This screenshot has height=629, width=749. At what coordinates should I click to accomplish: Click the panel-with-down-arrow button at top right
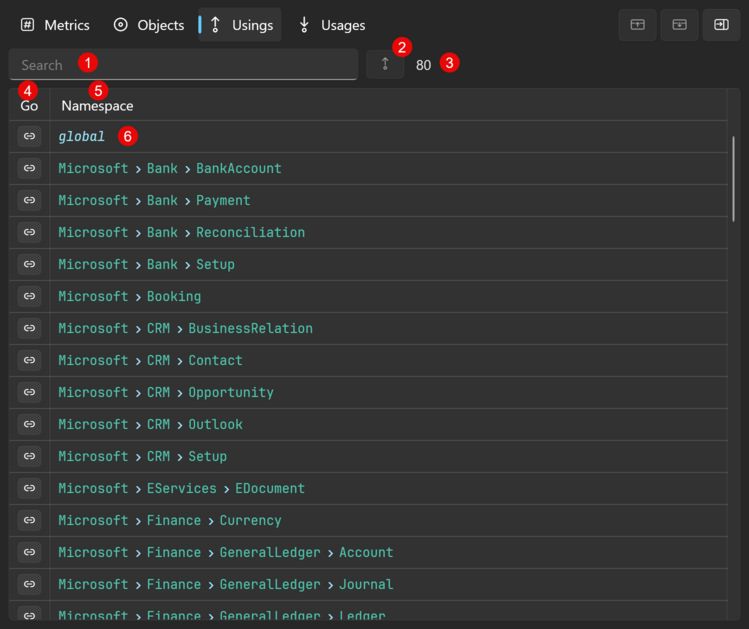[679, 25]
